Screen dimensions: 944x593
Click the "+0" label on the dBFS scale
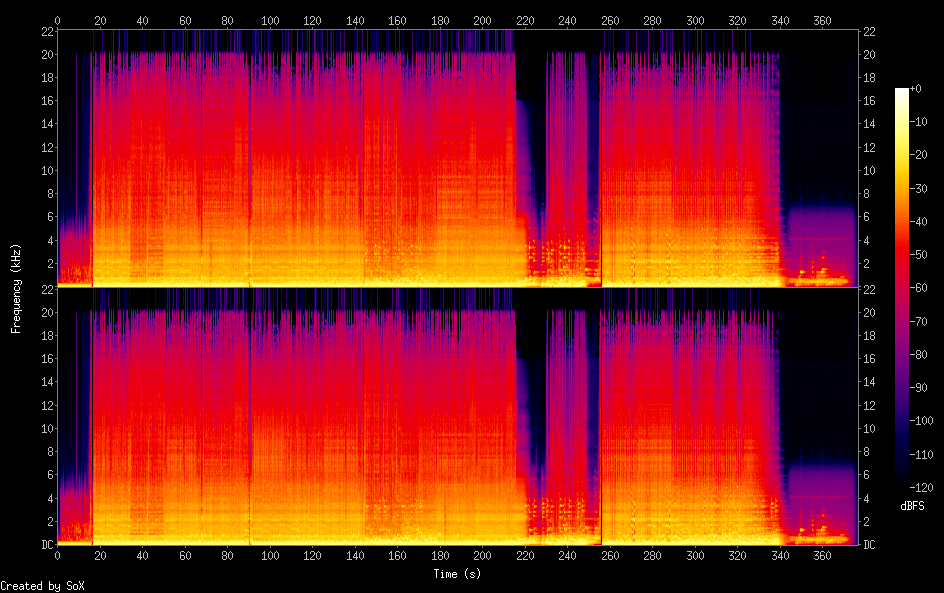915,88
